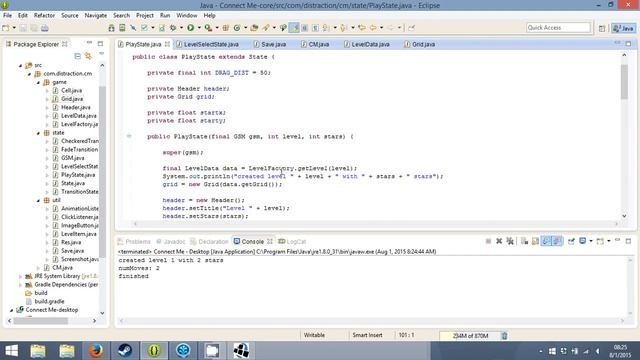Screen dimensions: 640x360
Task: Collapse All in Package Explorer
Action: coord(78,56)
